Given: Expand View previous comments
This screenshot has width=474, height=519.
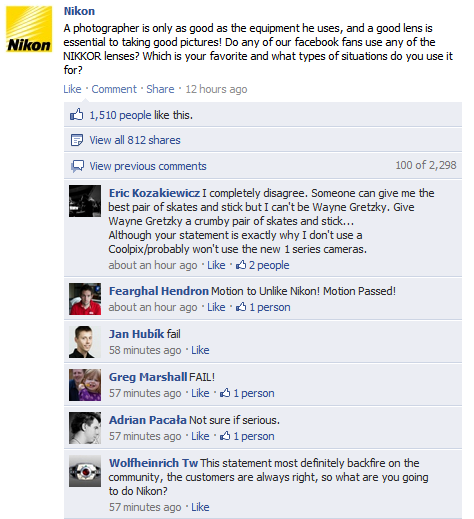Looking at the screenshot, I should 148,166.
